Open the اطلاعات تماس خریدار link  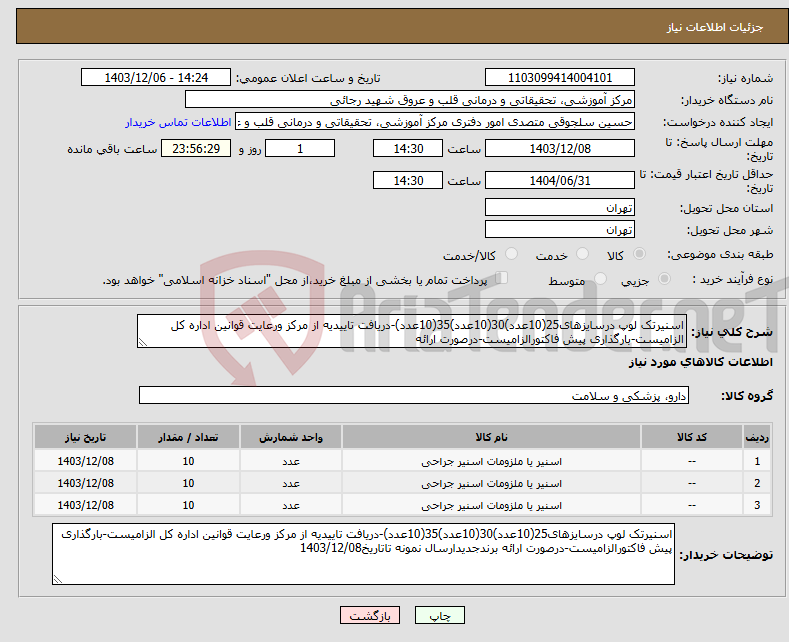(x=178, y=122)
